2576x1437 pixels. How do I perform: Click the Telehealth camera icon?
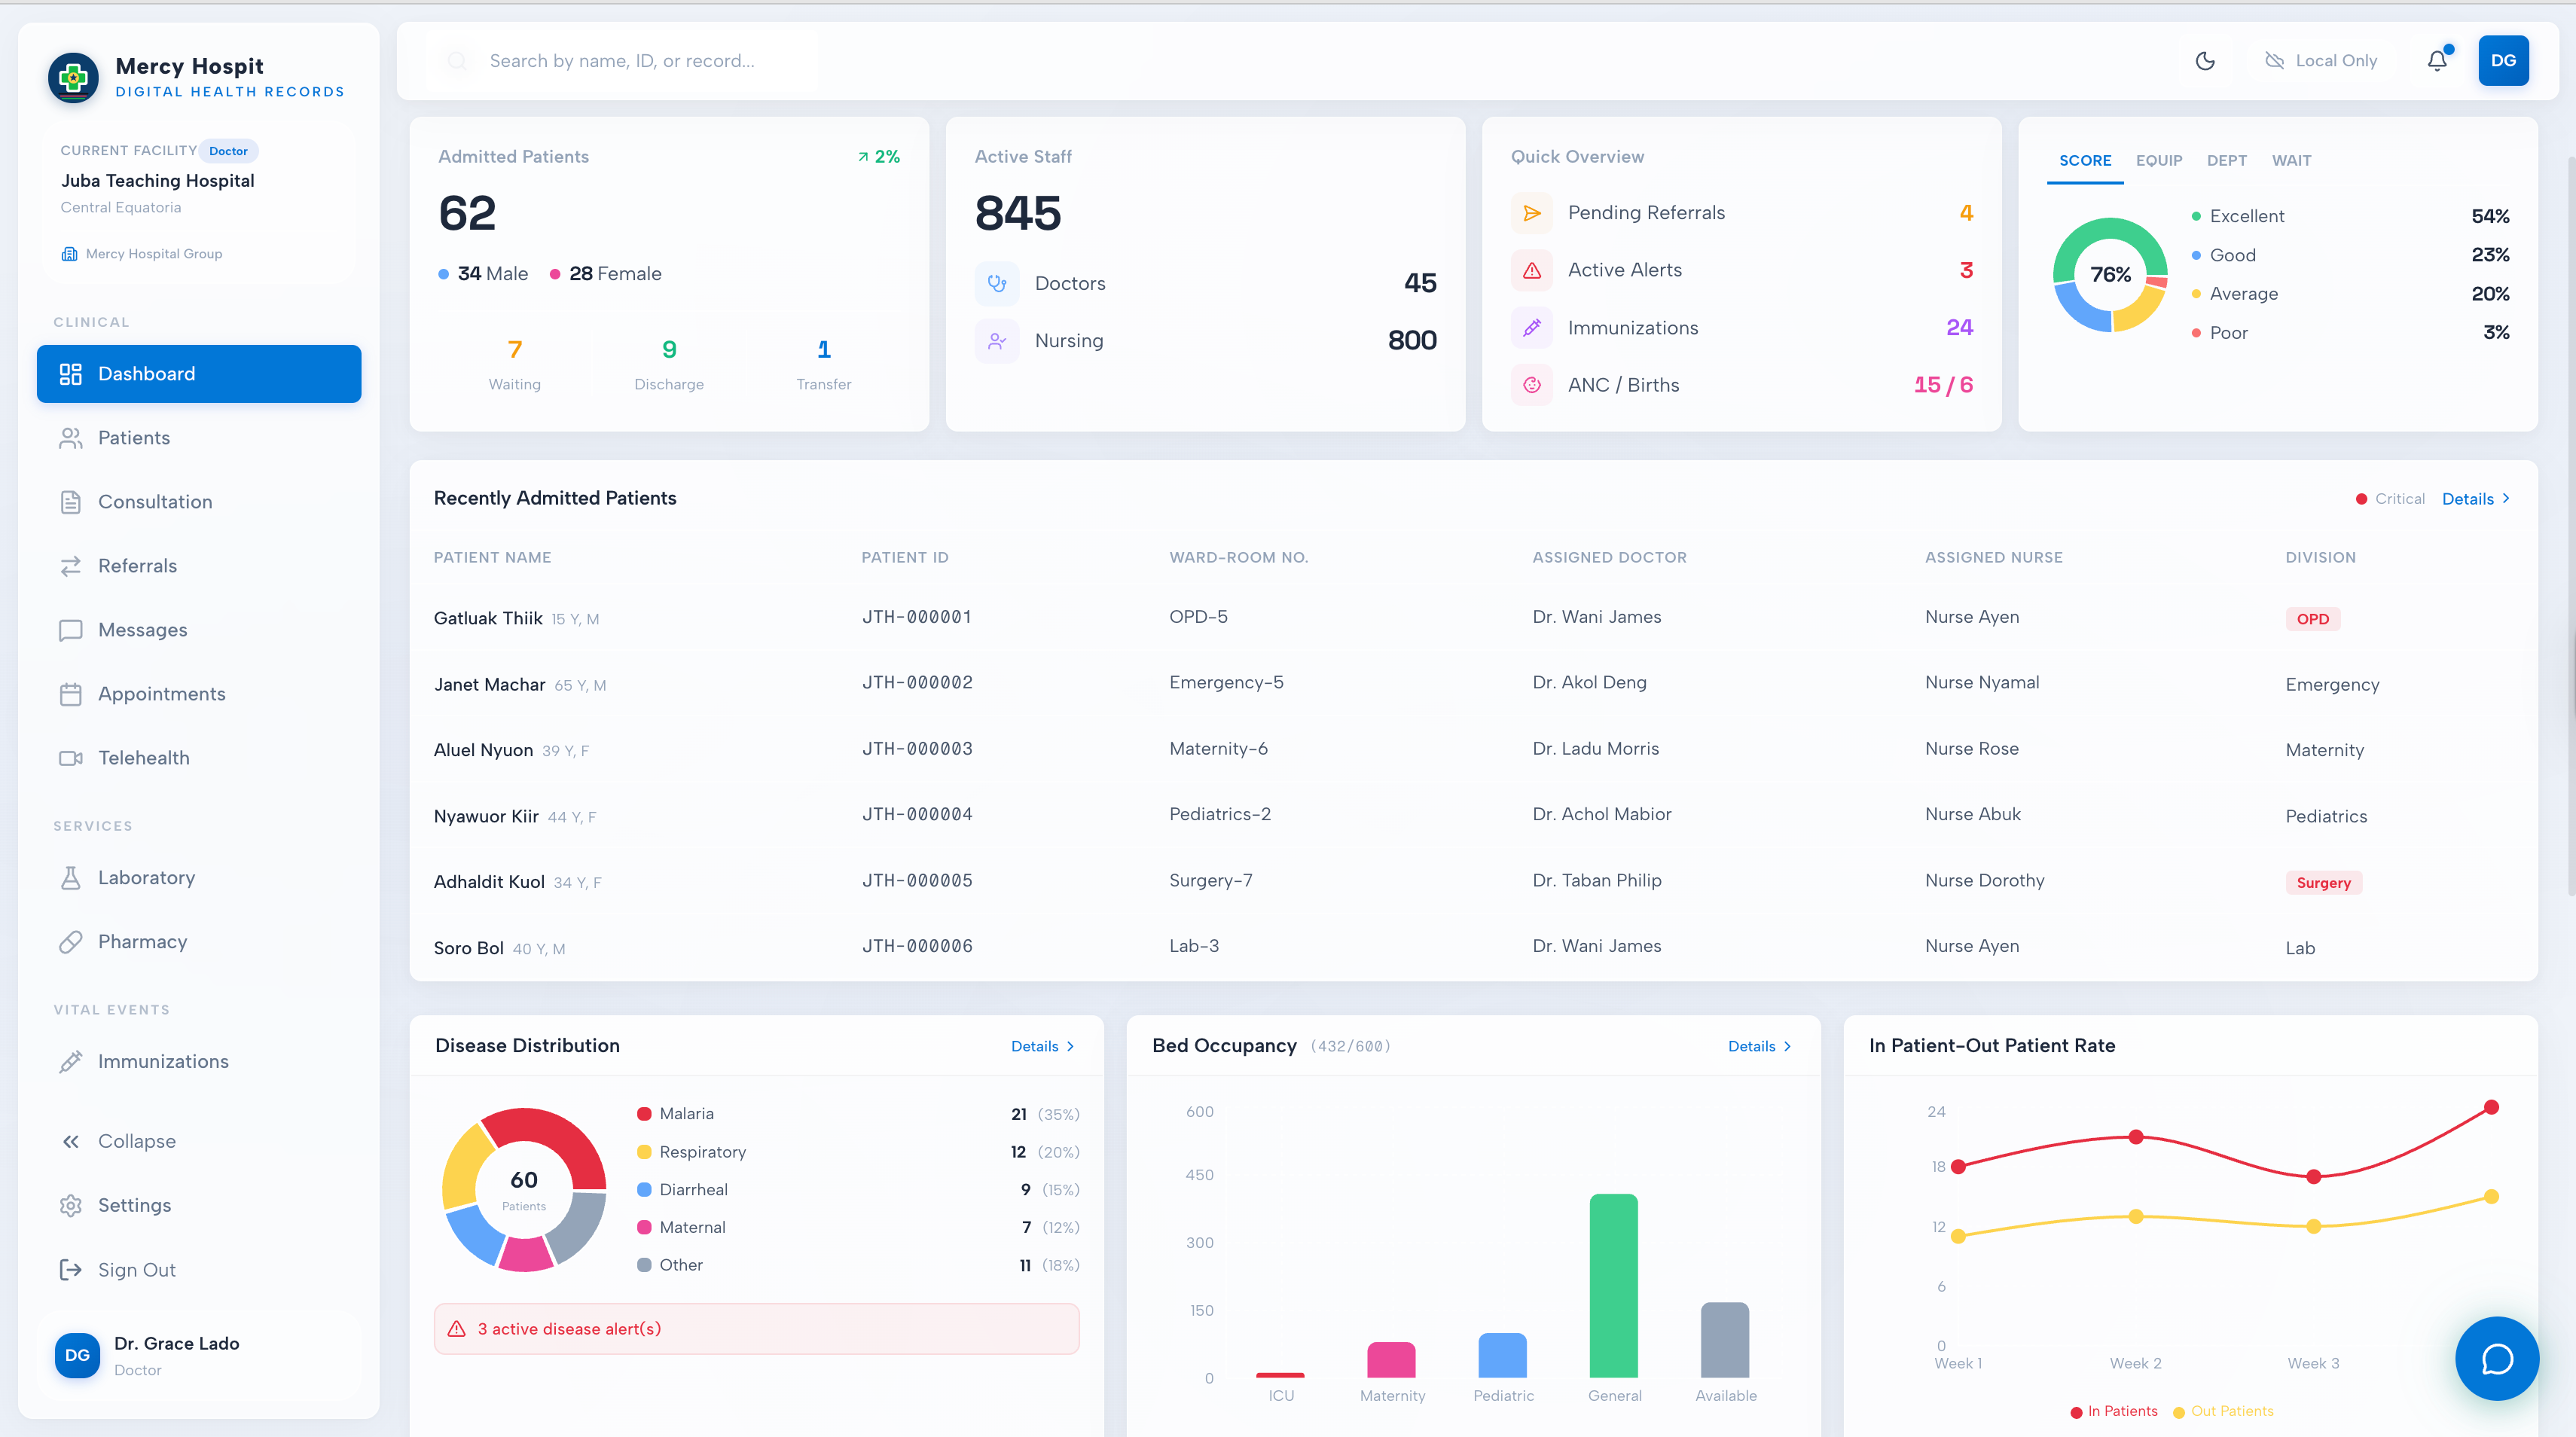(x=70, y=758)
